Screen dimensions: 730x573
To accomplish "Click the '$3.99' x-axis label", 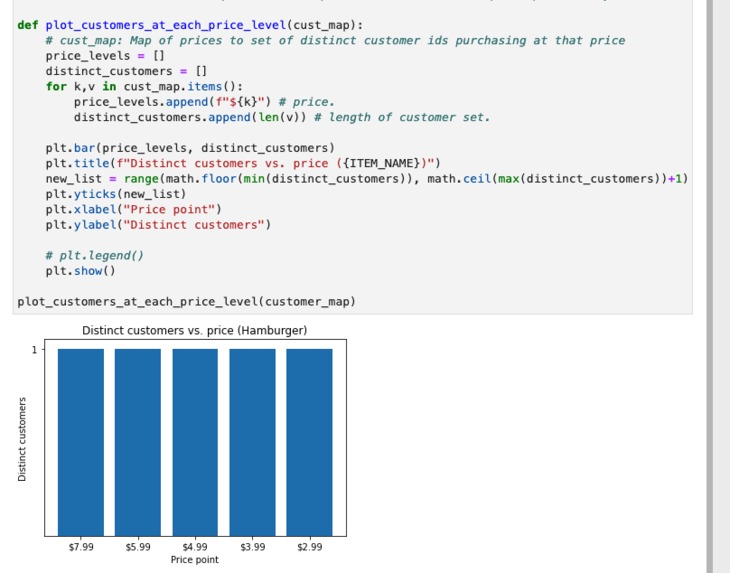I will click(x=252, y=547).
